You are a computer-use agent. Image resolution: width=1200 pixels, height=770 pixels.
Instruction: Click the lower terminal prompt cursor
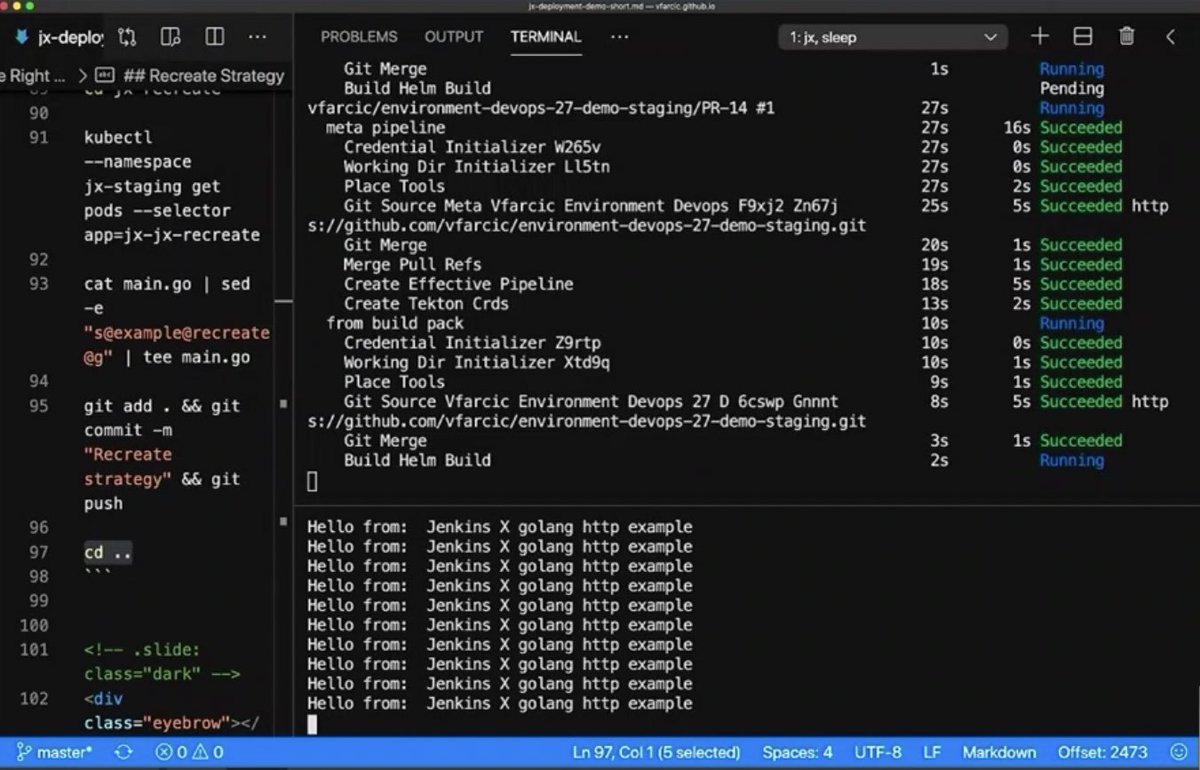pyautogui.click(x=312, y=724)
